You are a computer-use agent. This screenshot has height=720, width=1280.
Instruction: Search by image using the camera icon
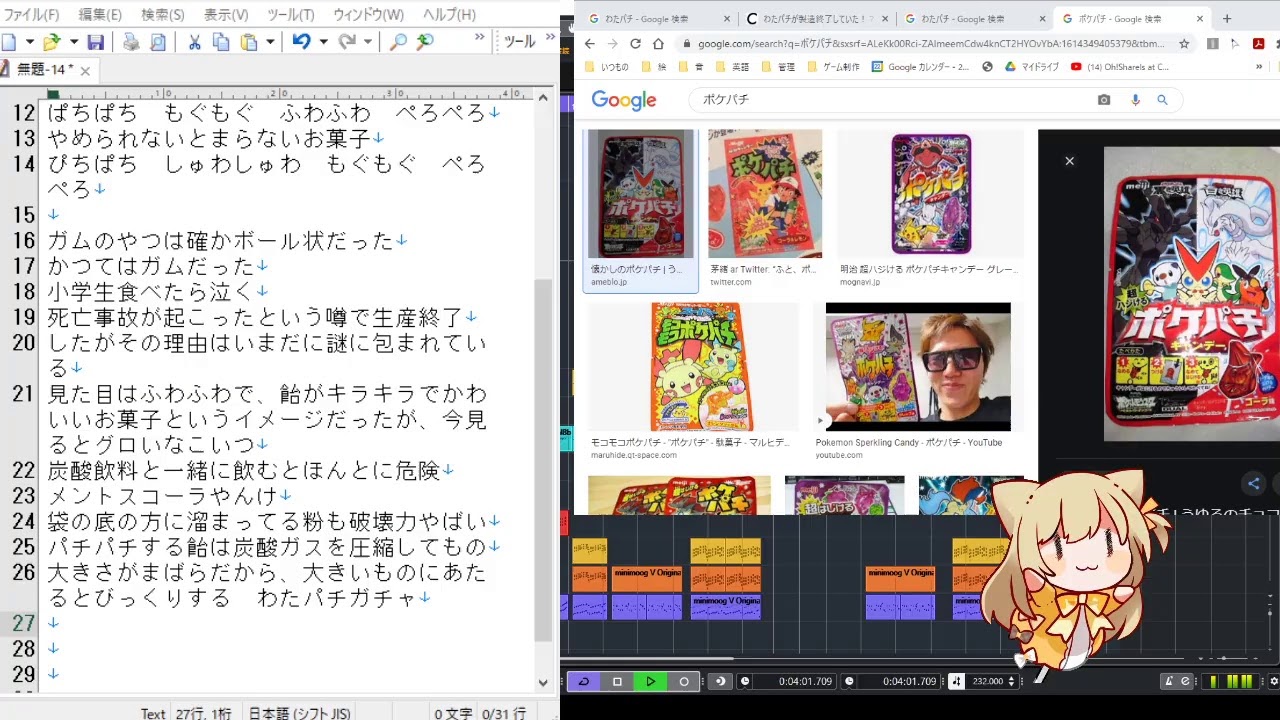[x=1104, y=100]
